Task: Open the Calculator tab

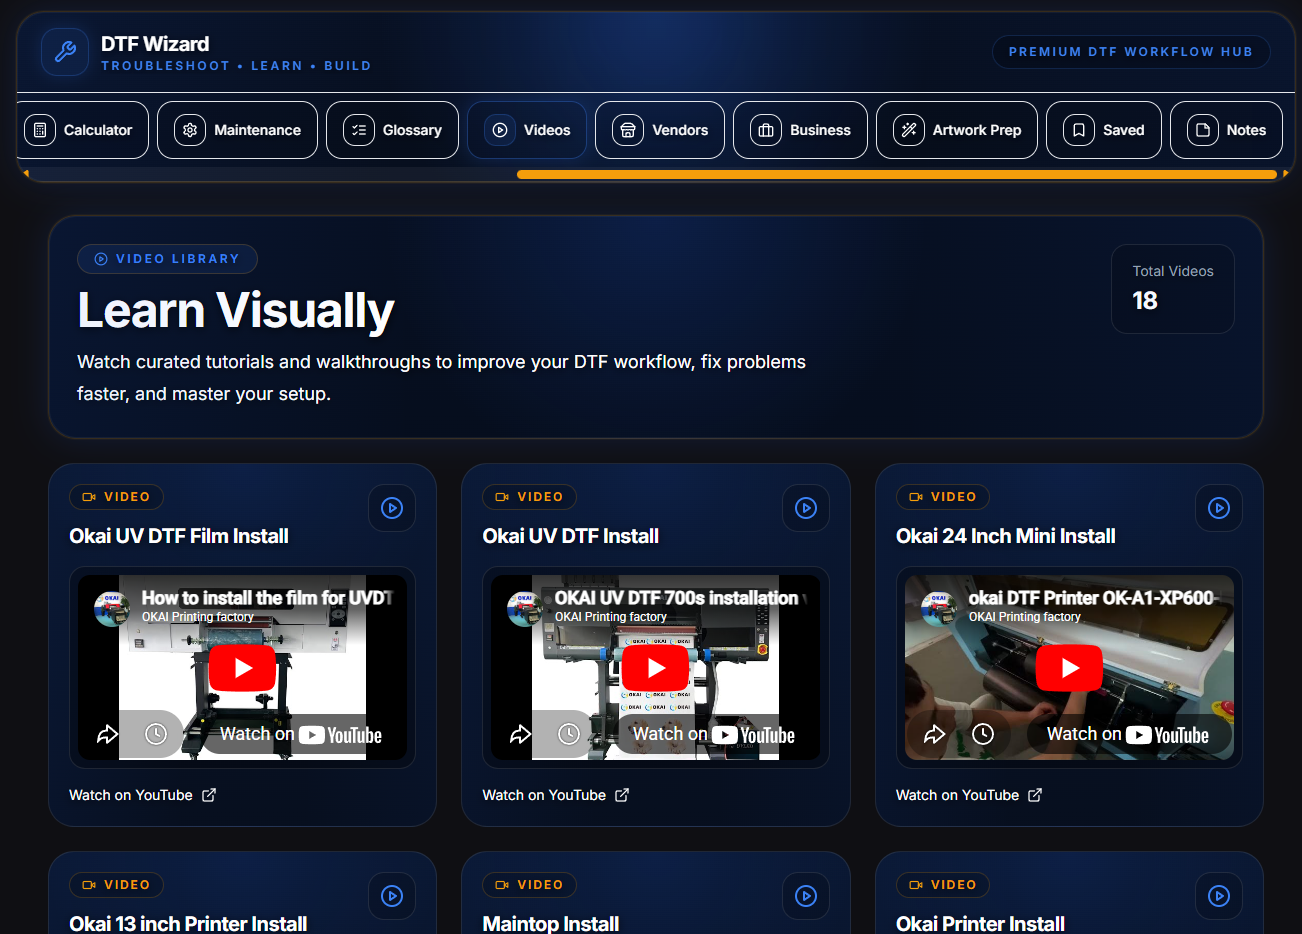Action: click(x=83, y=130)
